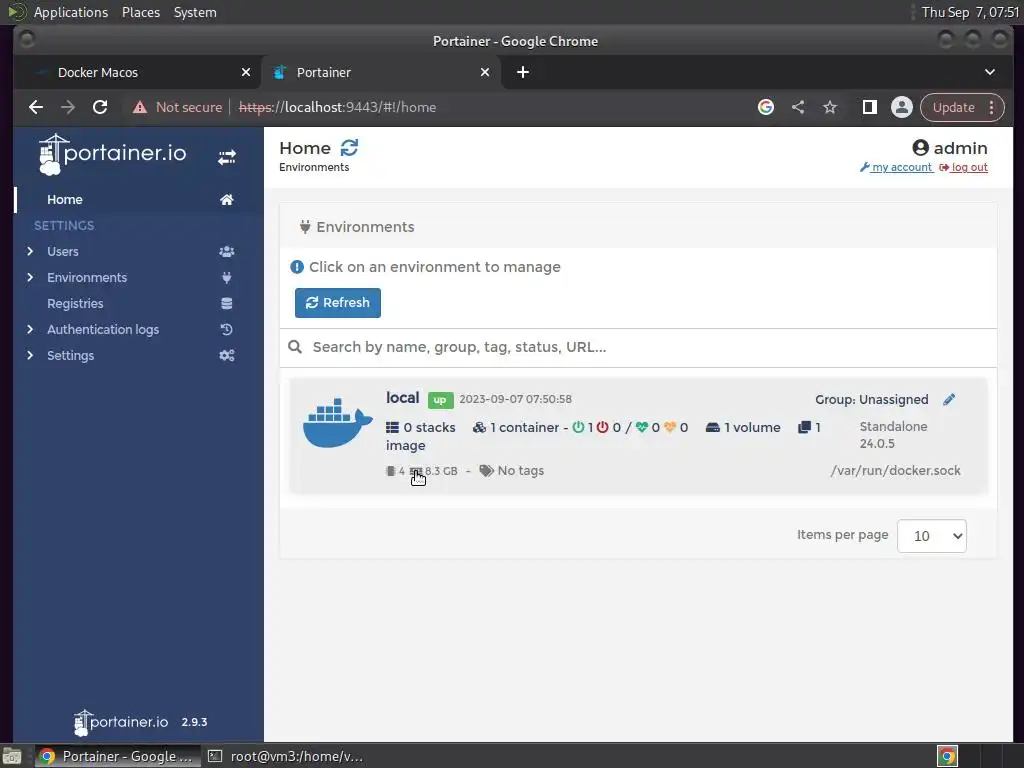Screen dimensions: 1024x768
Task: Click the terminal root@vm3 taskbar item
Action: tap(285, 756)
